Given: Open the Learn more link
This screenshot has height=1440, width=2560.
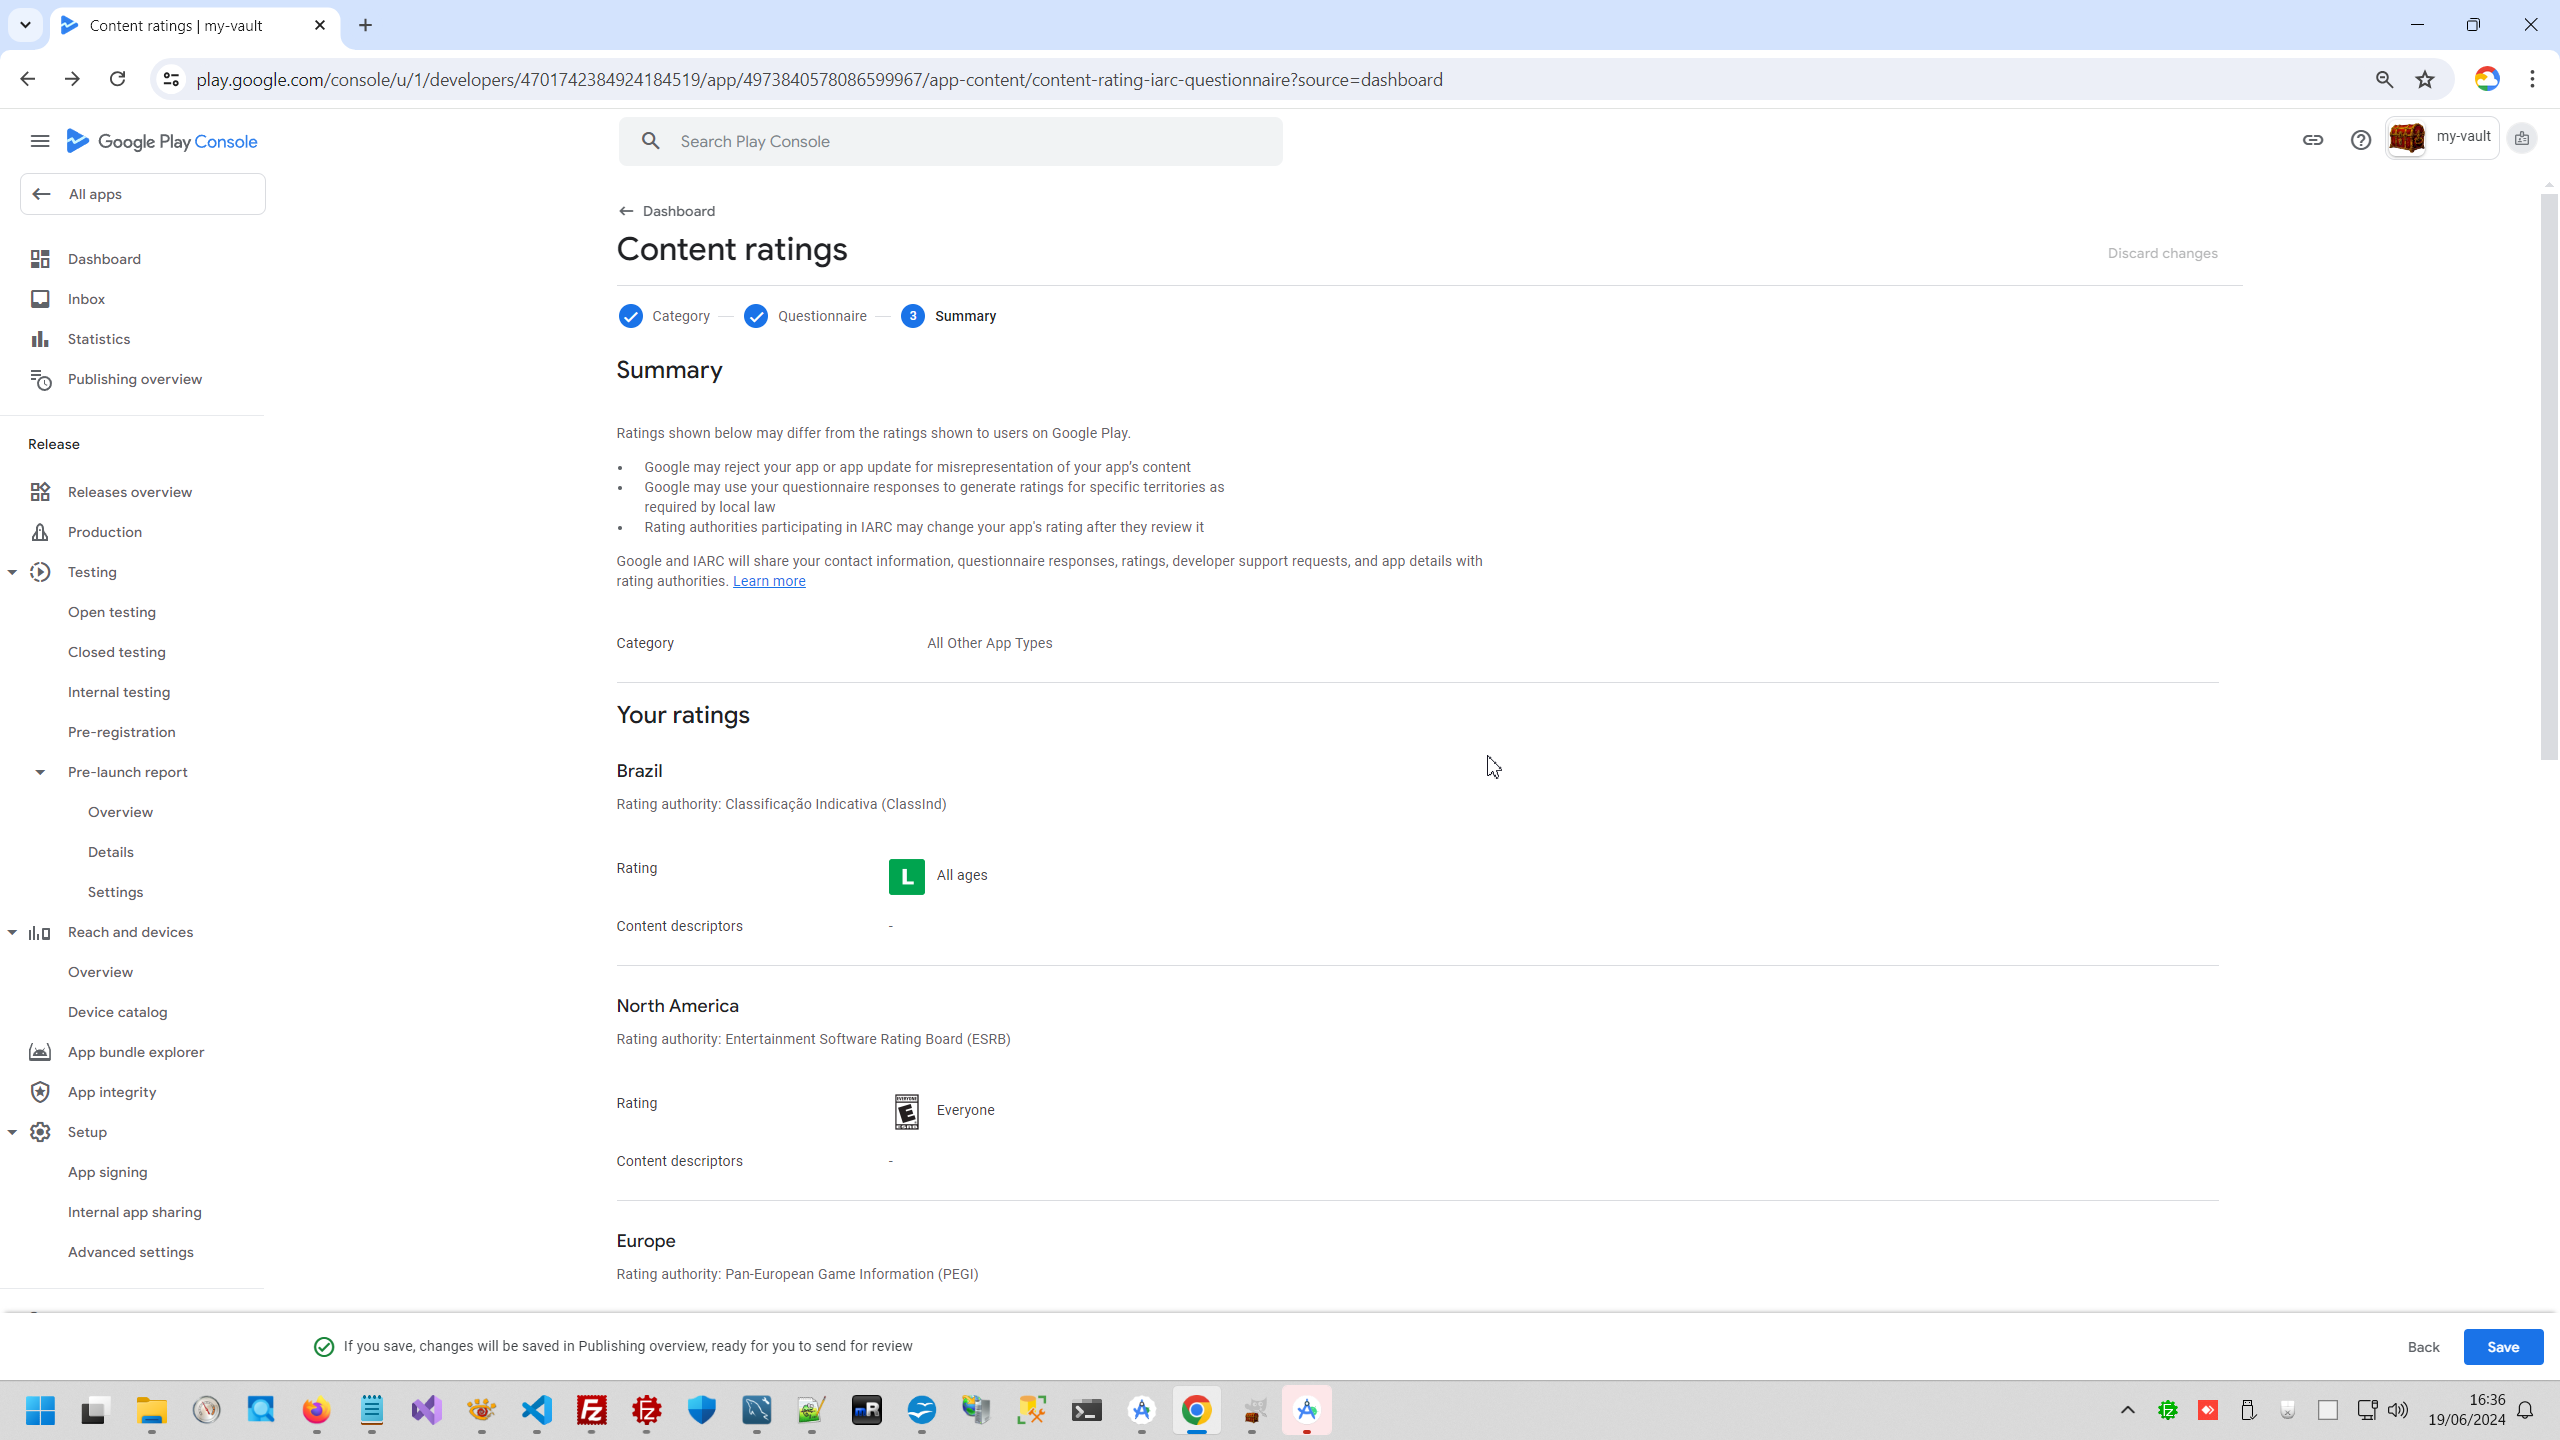Looking at the screenshot, I should point(768,581).
